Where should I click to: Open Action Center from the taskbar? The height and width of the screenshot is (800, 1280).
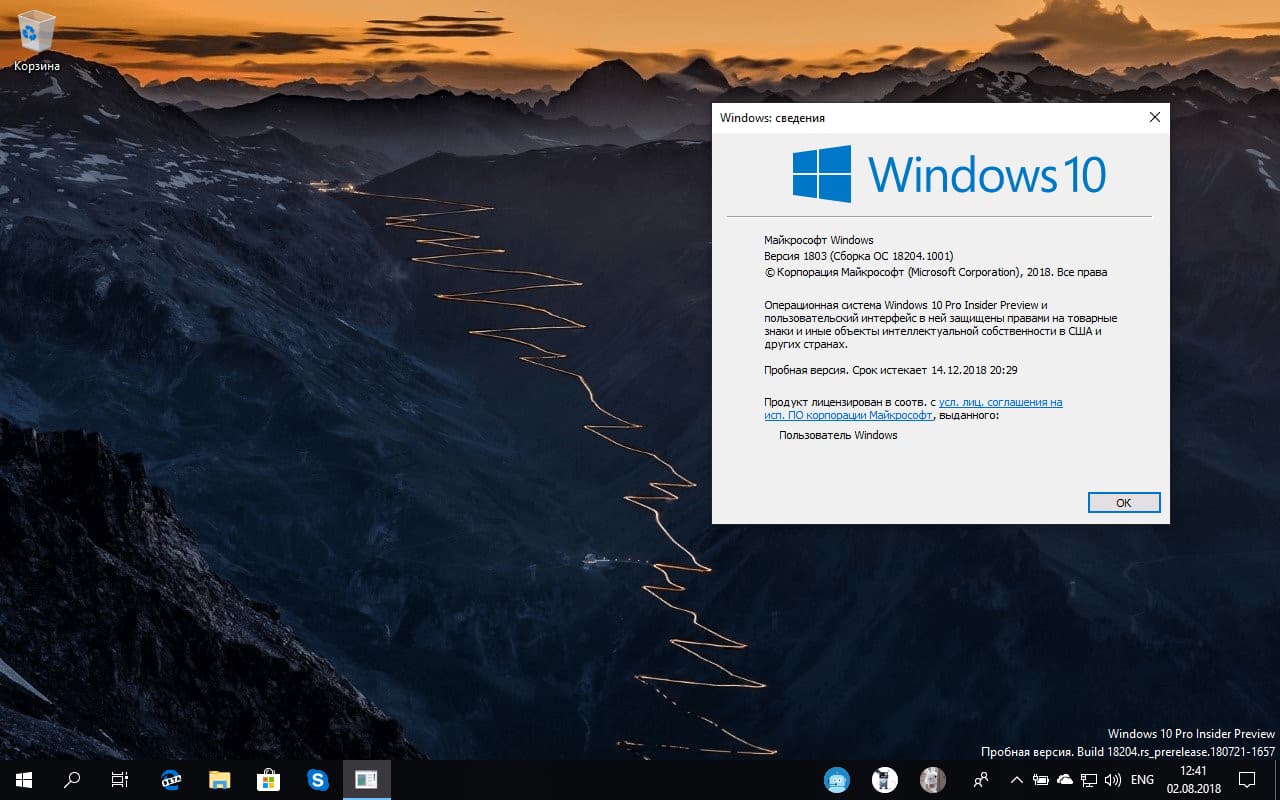[x=1248, y=780]
